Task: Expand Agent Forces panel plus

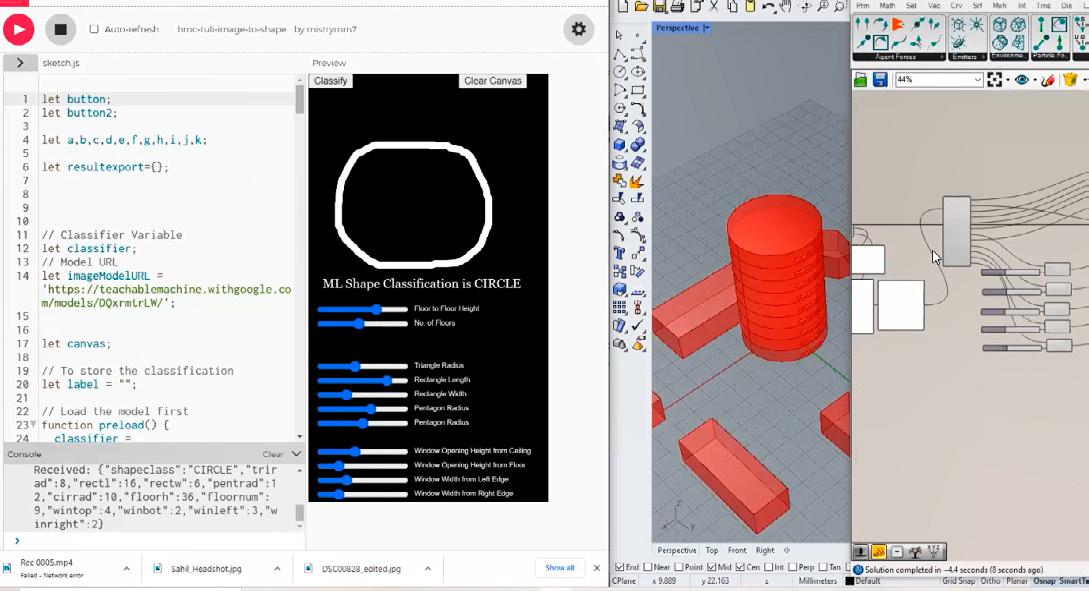Action: tap(941, 57)
